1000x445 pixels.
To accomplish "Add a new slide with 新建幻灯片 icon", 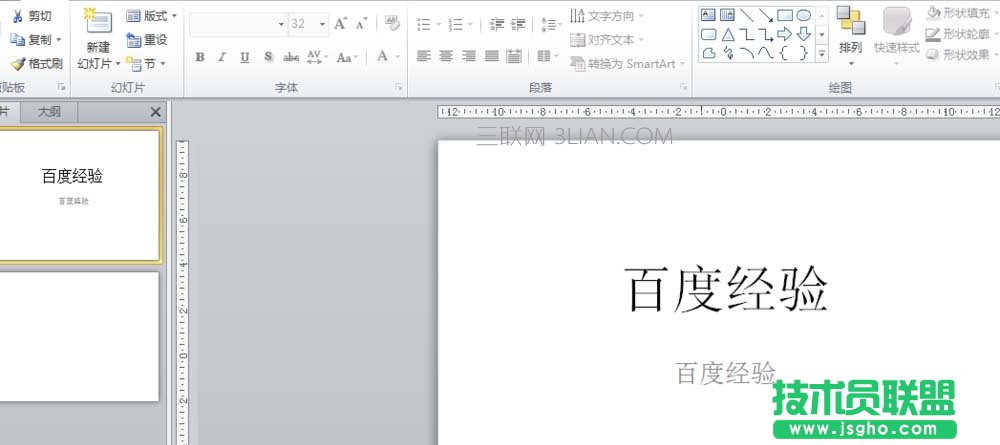I will (x=98, y=21).
